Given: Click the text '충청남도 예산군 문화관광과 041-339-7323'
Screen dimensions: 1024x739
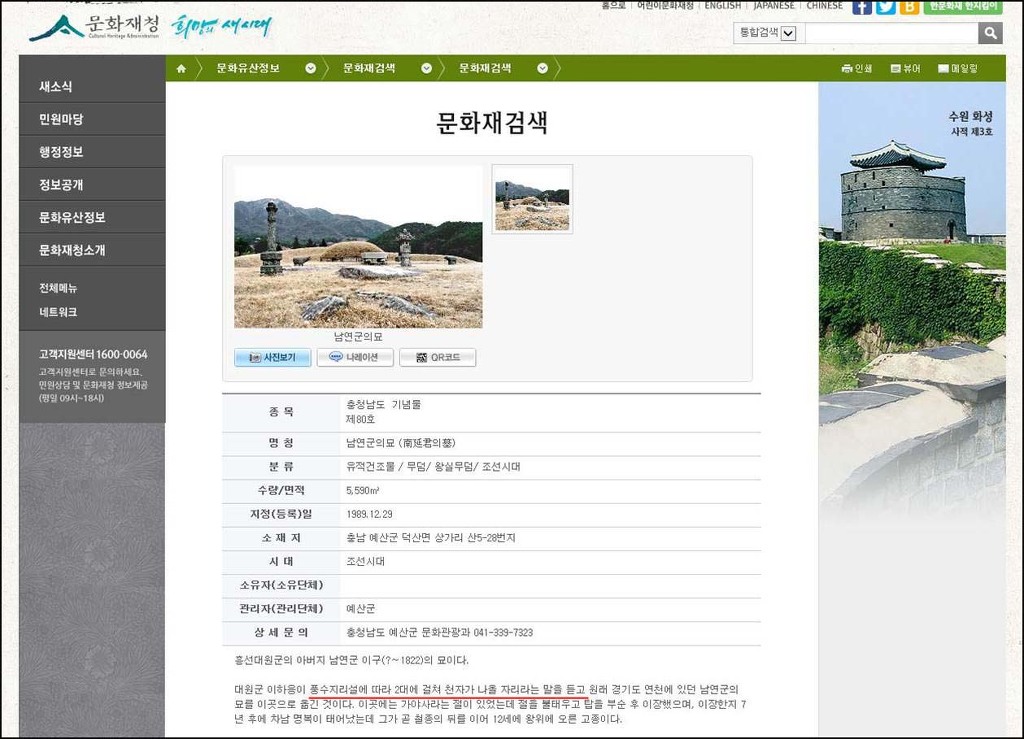Looking at the screenshot, I should pos(440,633).
